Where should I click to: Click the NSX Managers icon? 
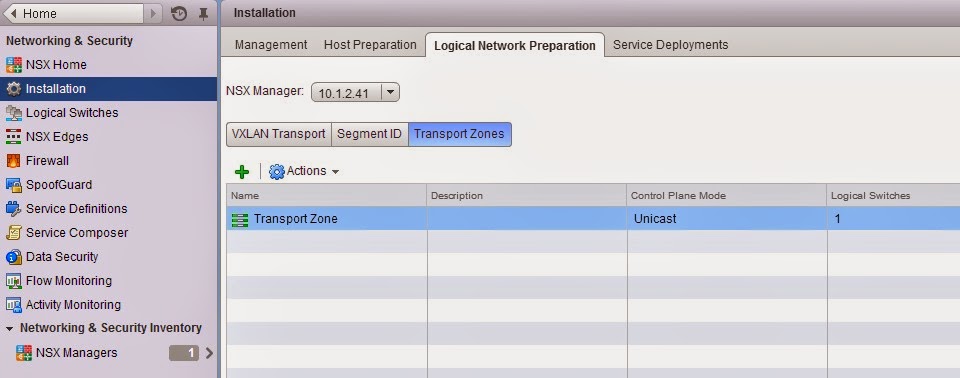pyautogui.click(x=24, y=353)
